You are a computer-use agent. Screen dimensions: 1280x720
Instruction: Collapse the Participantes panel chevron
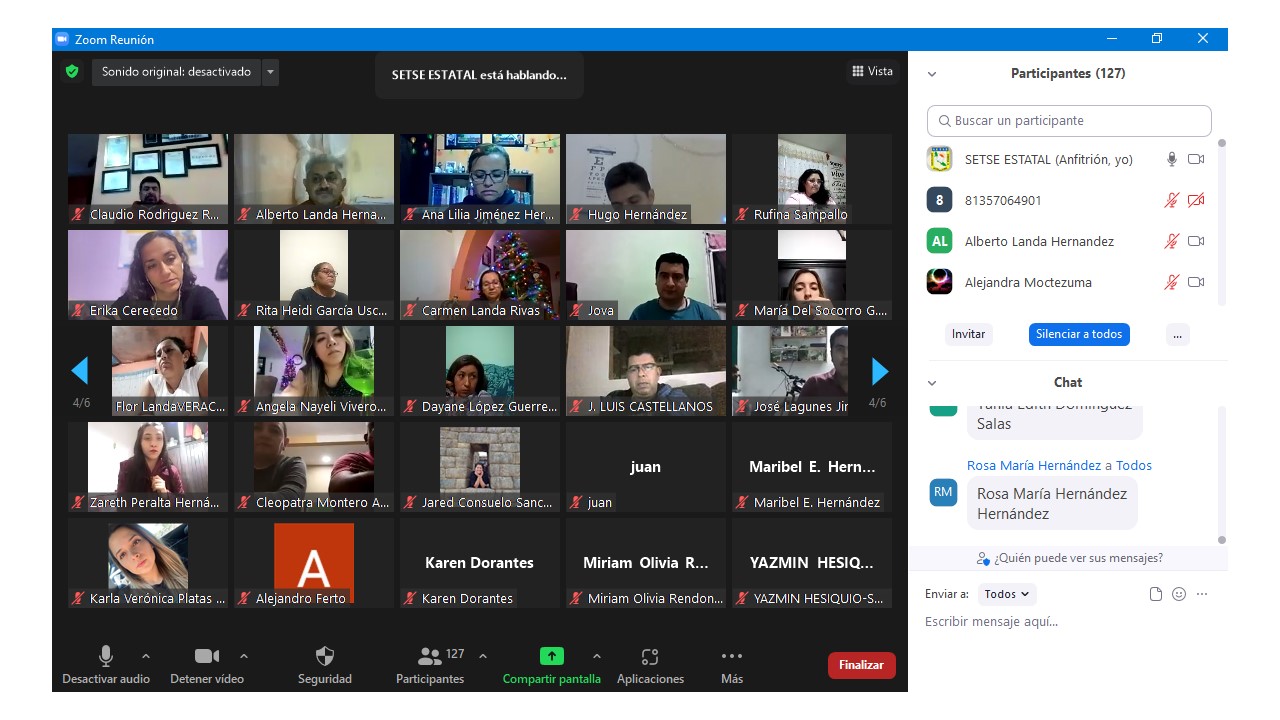(932, 74)
